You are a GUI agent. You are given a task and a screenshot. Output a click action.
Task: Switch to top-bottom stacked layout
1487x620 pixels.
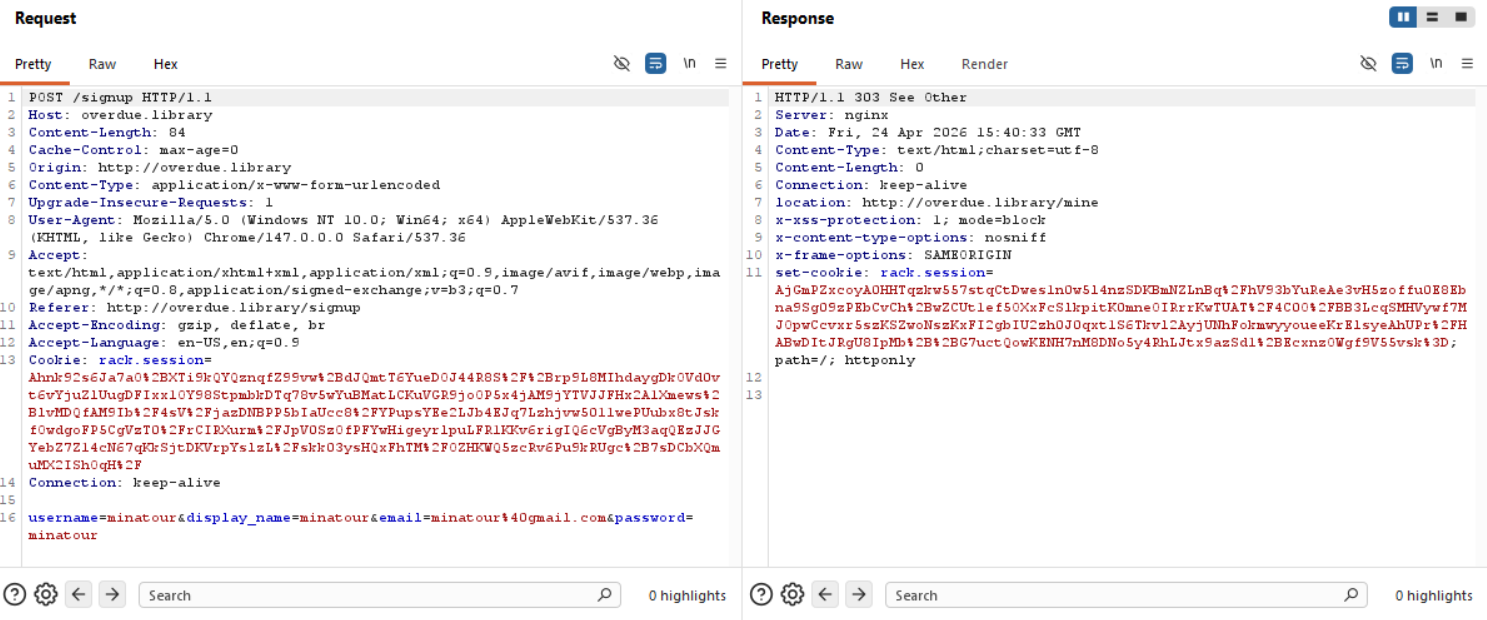click(1432, 17)
